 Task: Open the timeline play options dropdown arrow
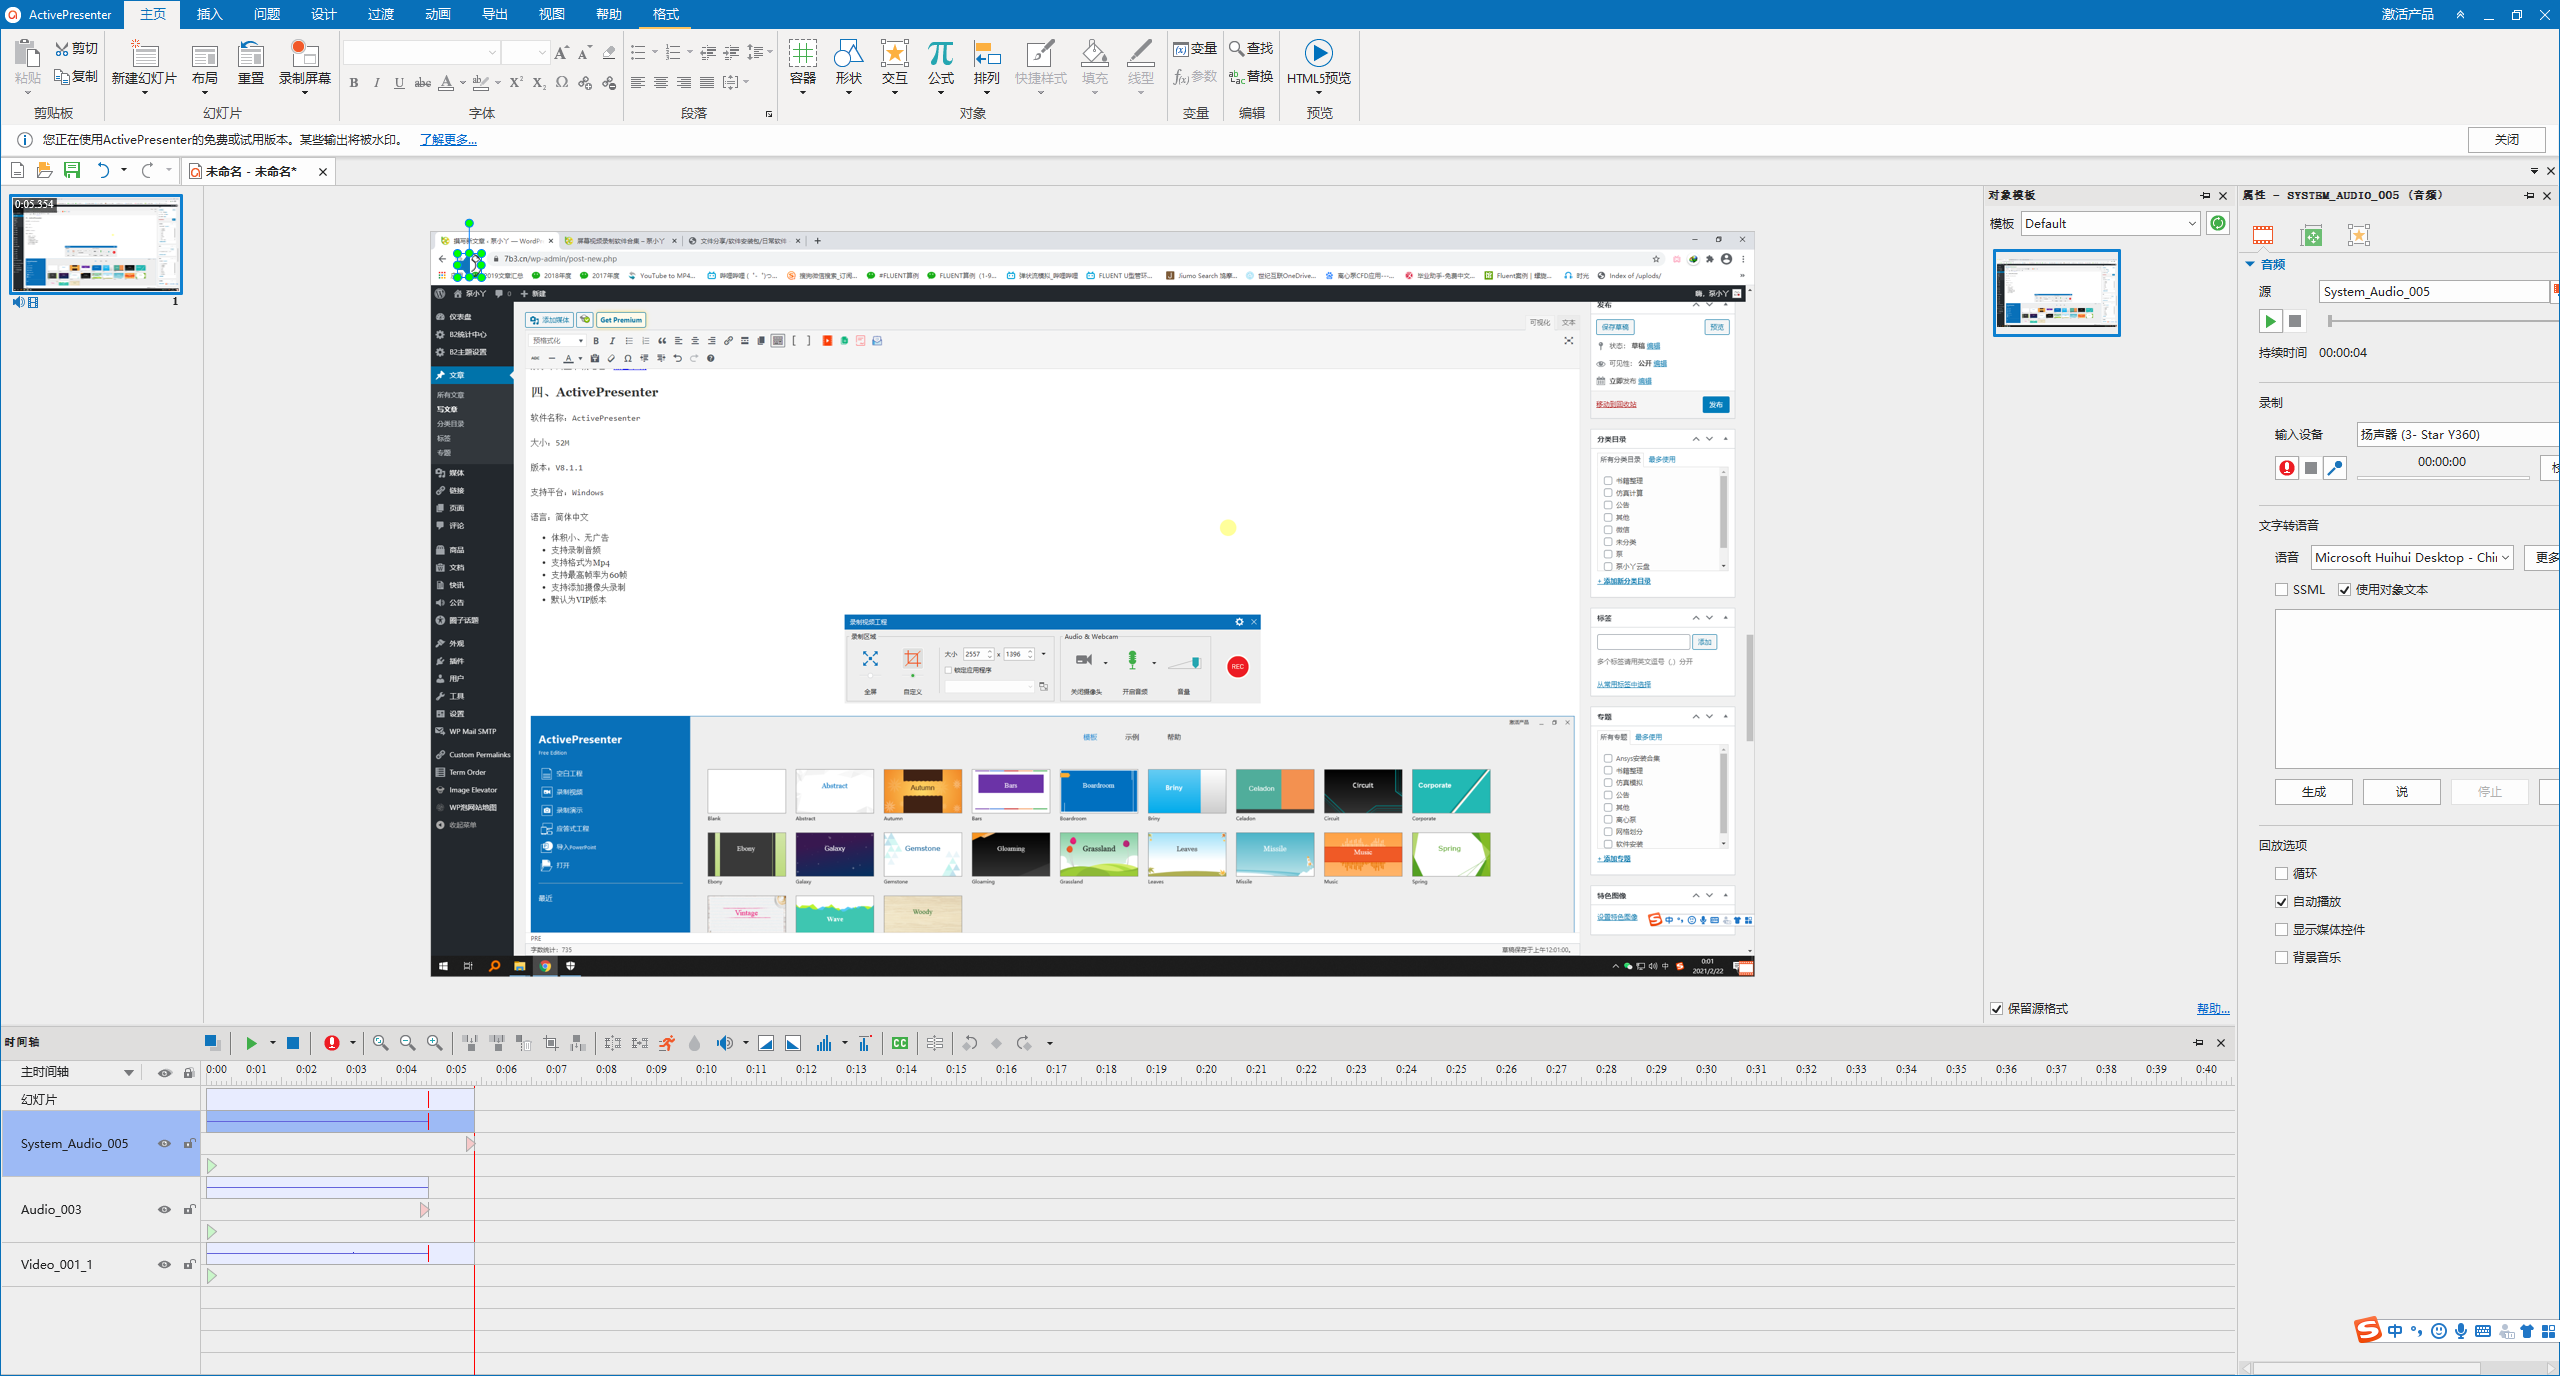[x=272, y=1043]
